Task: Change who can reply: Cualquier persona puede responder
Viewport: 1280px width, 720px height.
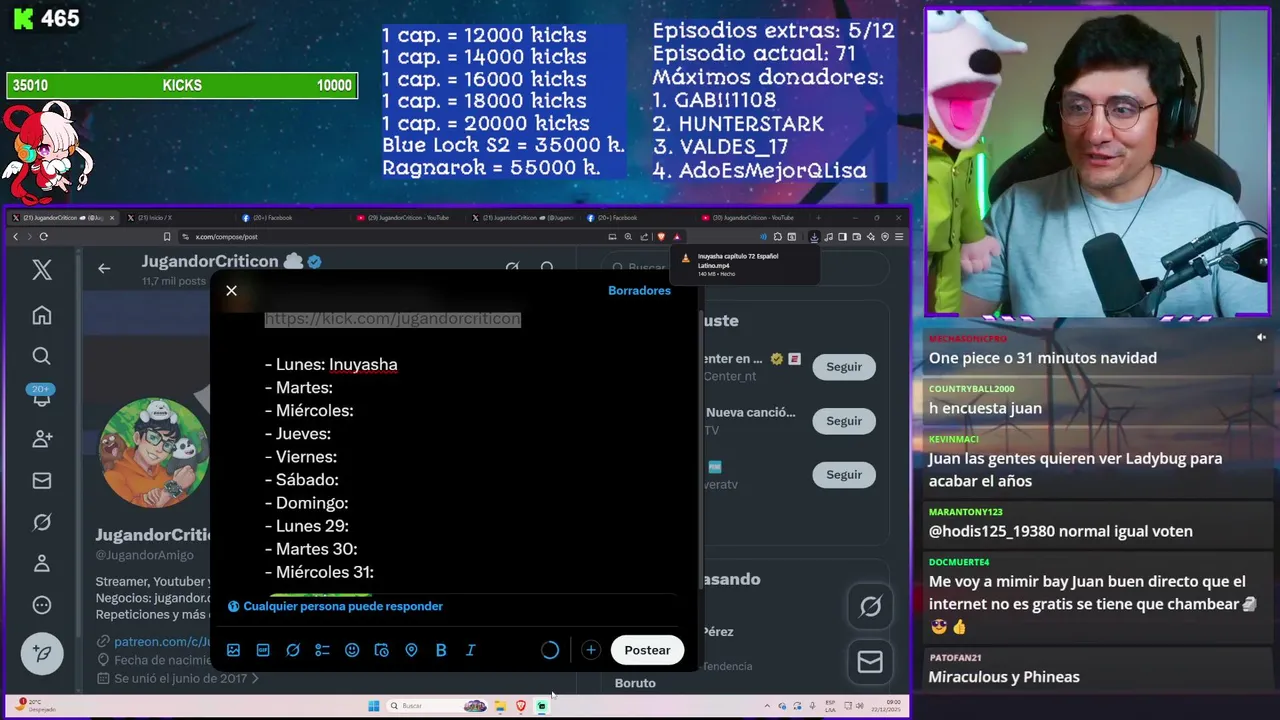Action: (335, 606)
